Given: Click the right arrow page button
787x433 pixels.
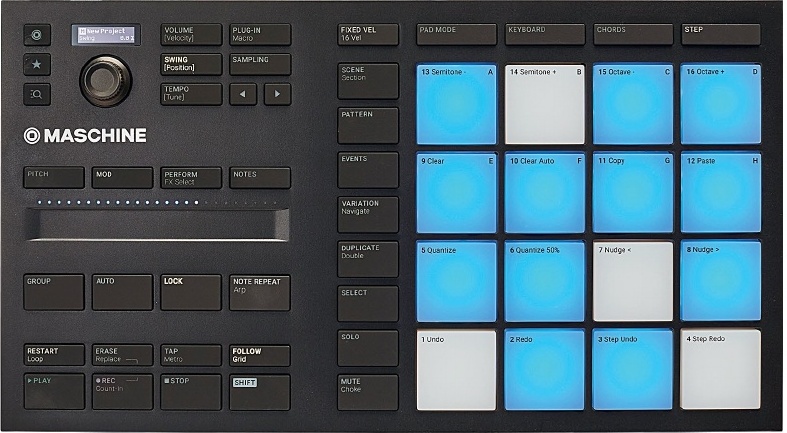Looking at the screenshot, I should click(278, 94).
